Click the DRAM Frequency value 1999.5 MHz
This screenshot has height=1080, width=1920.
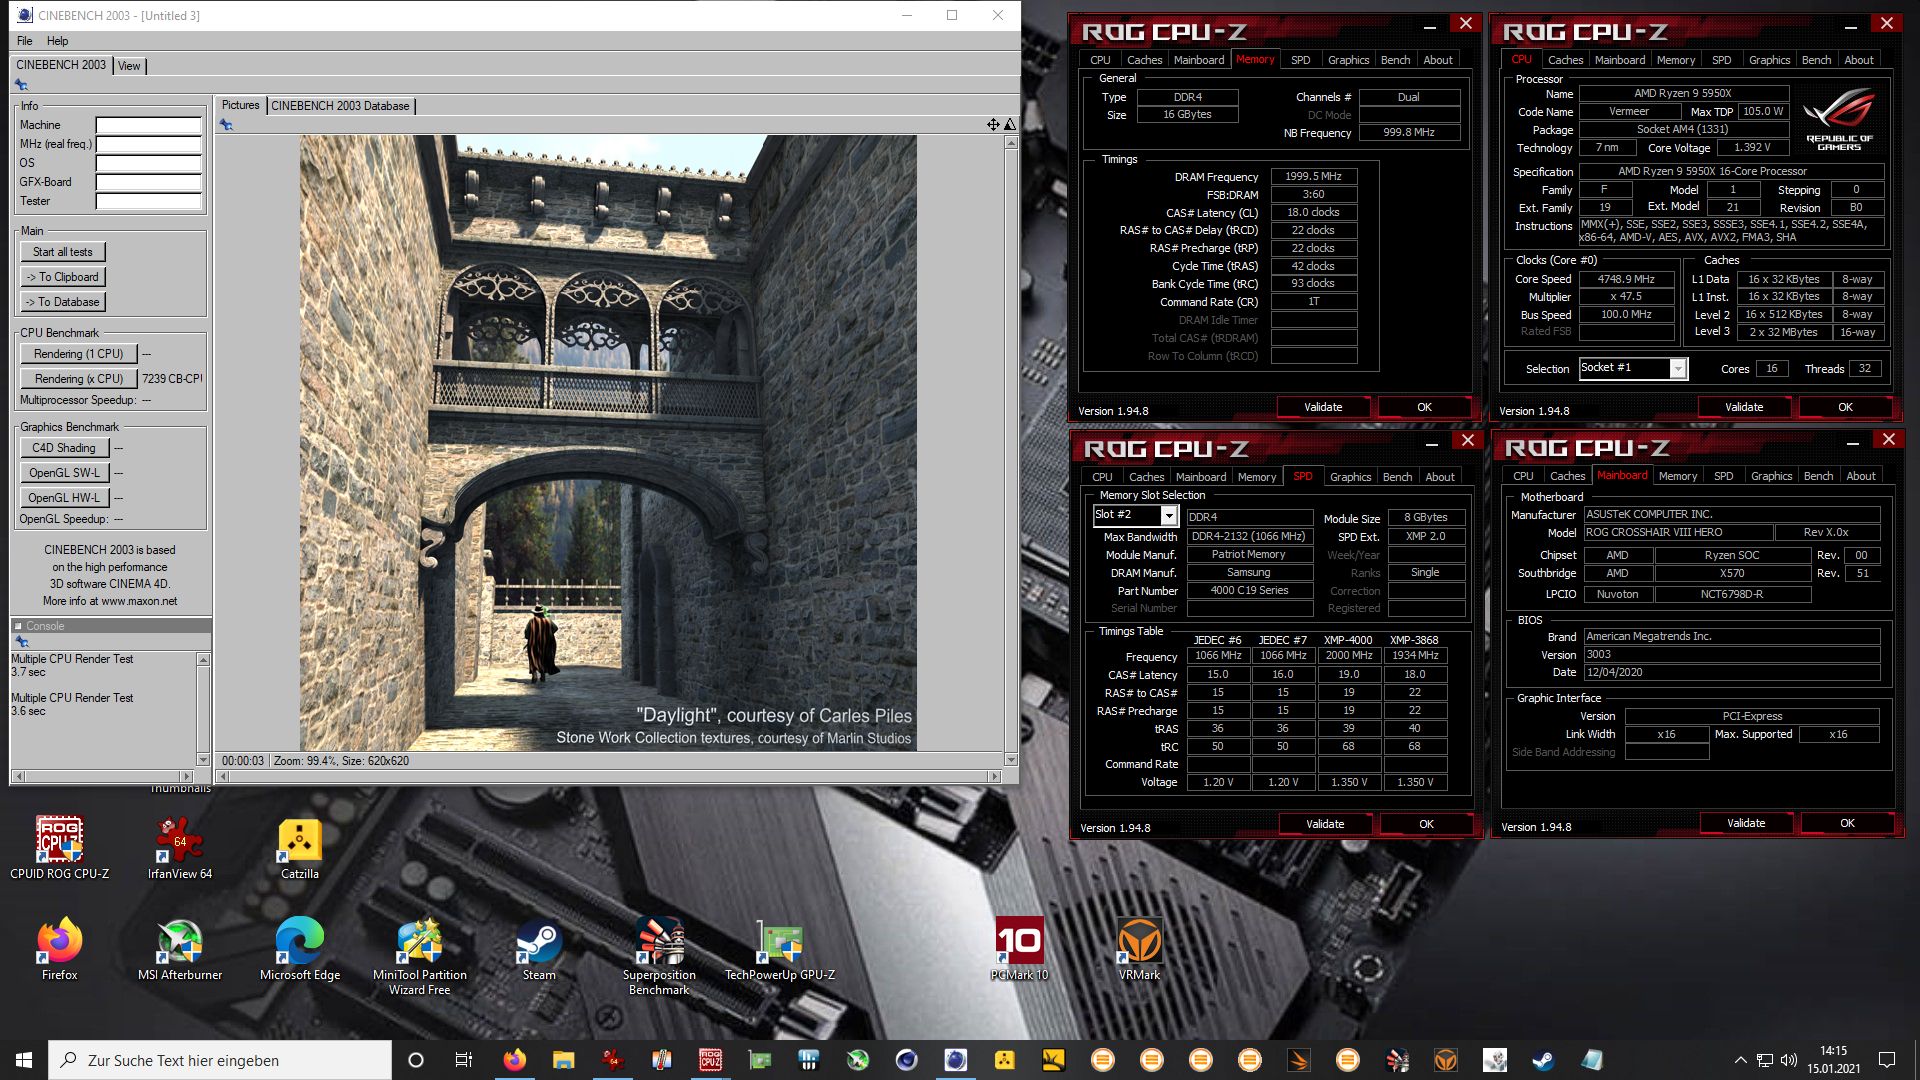point(1313,176)
